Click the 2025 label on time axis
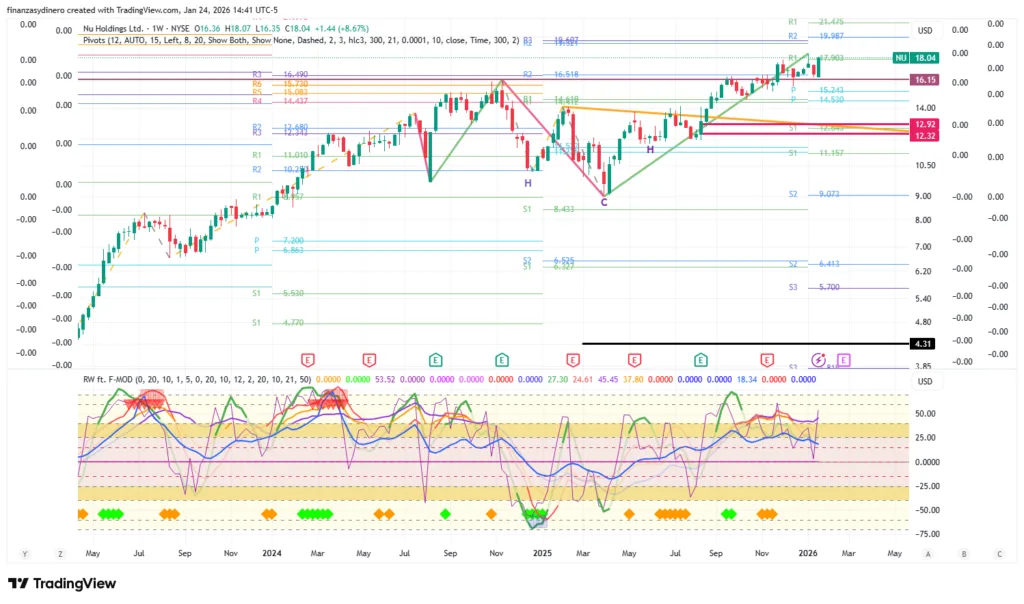 (x=542, y=552)
